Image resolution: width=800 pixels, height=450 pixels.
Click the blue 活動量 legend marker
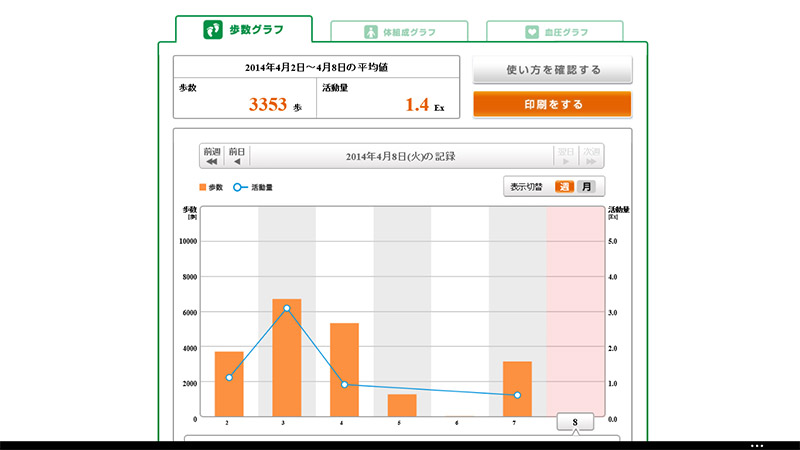[x=239, y=187]
